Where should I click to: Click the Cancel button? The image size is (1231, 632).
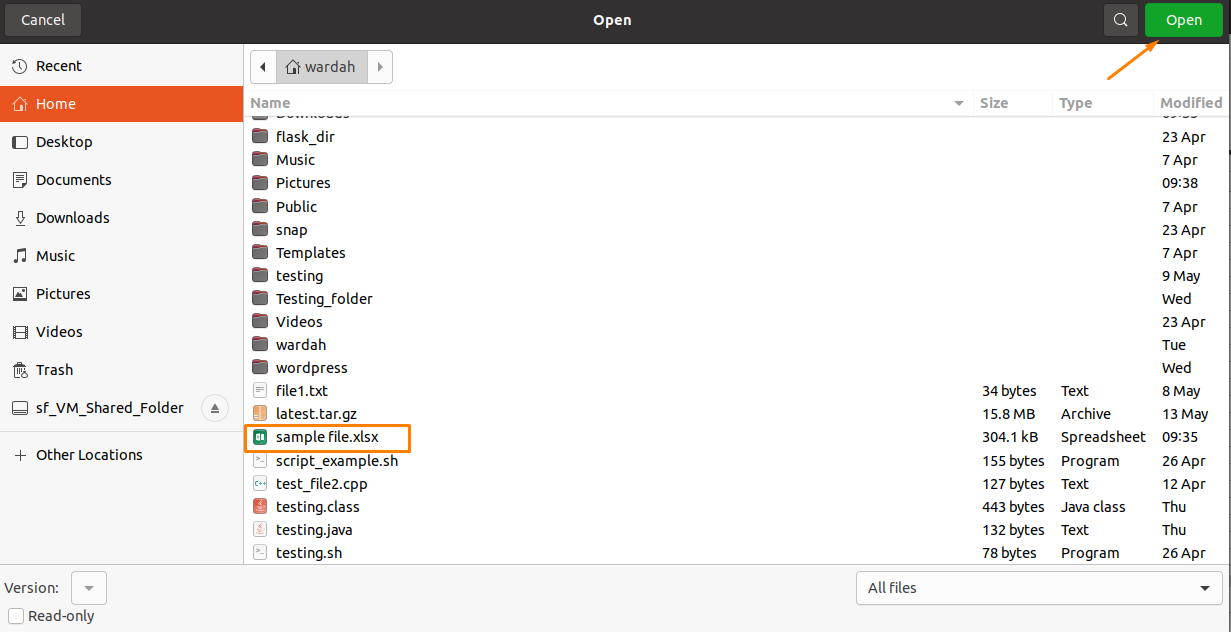pos(43,20)
